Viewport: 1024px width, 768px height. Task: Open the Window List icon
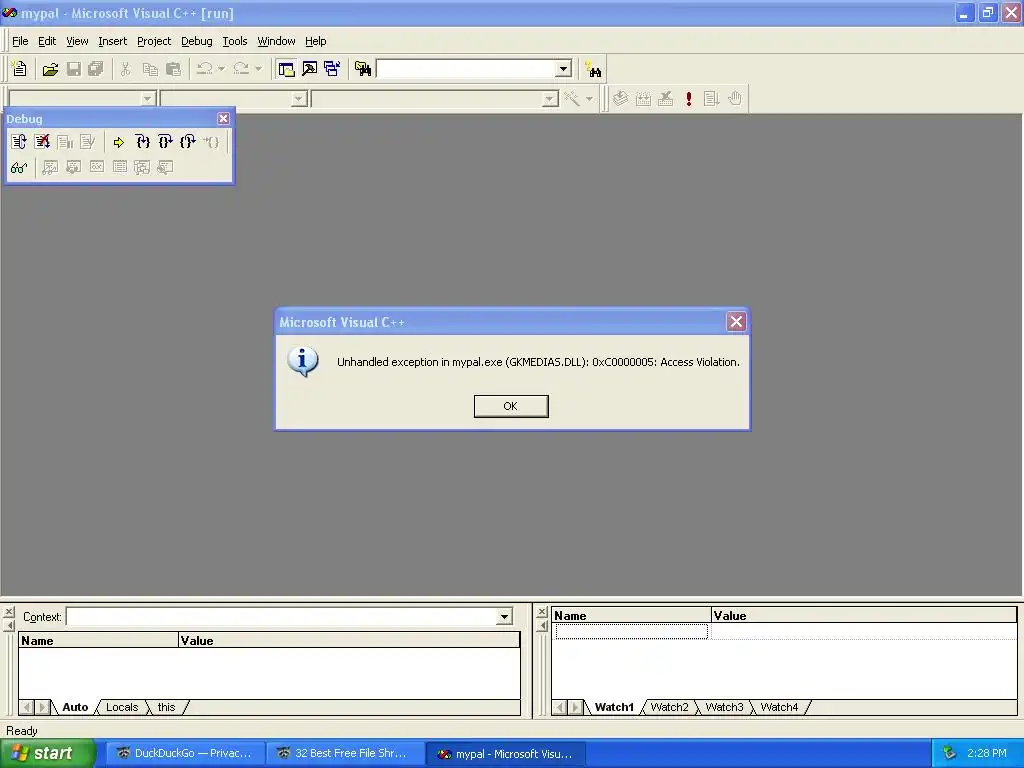tap(332, 69)
